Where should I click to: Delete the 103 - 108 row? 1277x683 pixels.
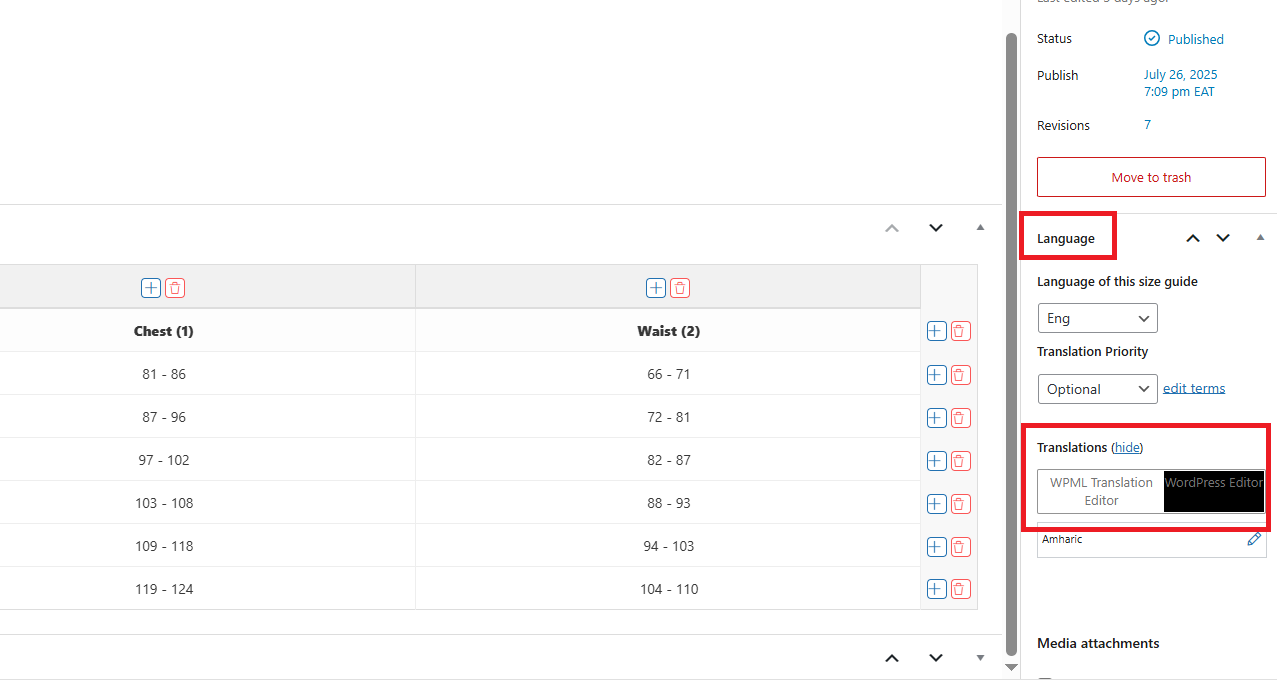(x=960, y=504)
